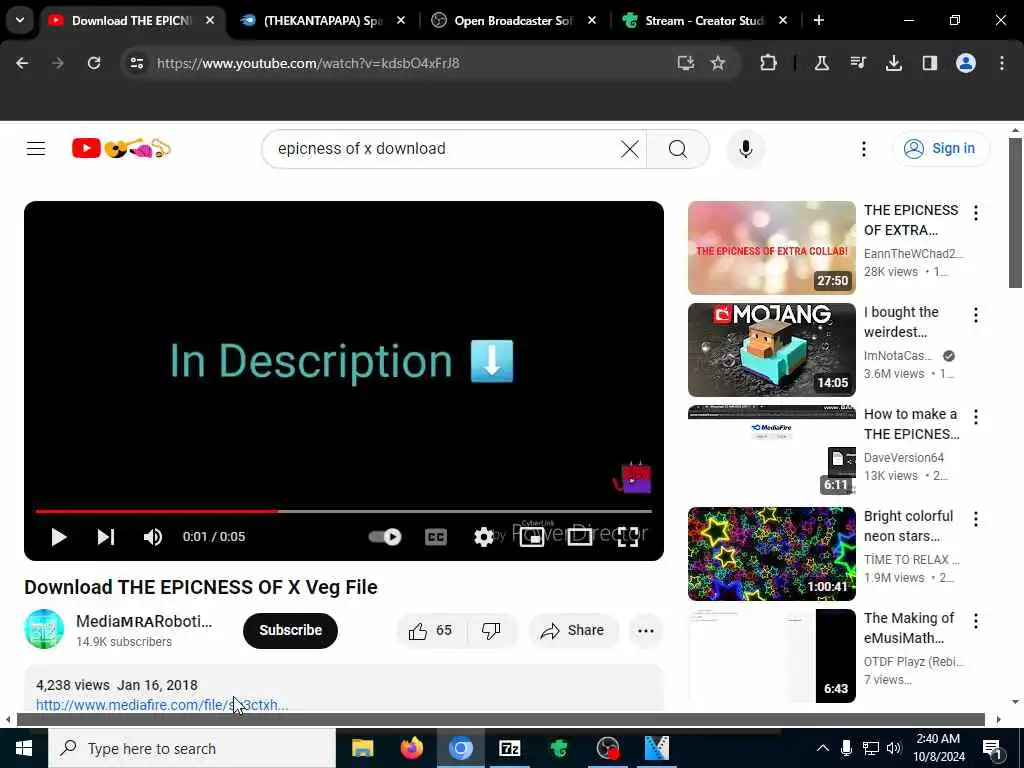Click the address bar URL

click(x=308, y=63)
